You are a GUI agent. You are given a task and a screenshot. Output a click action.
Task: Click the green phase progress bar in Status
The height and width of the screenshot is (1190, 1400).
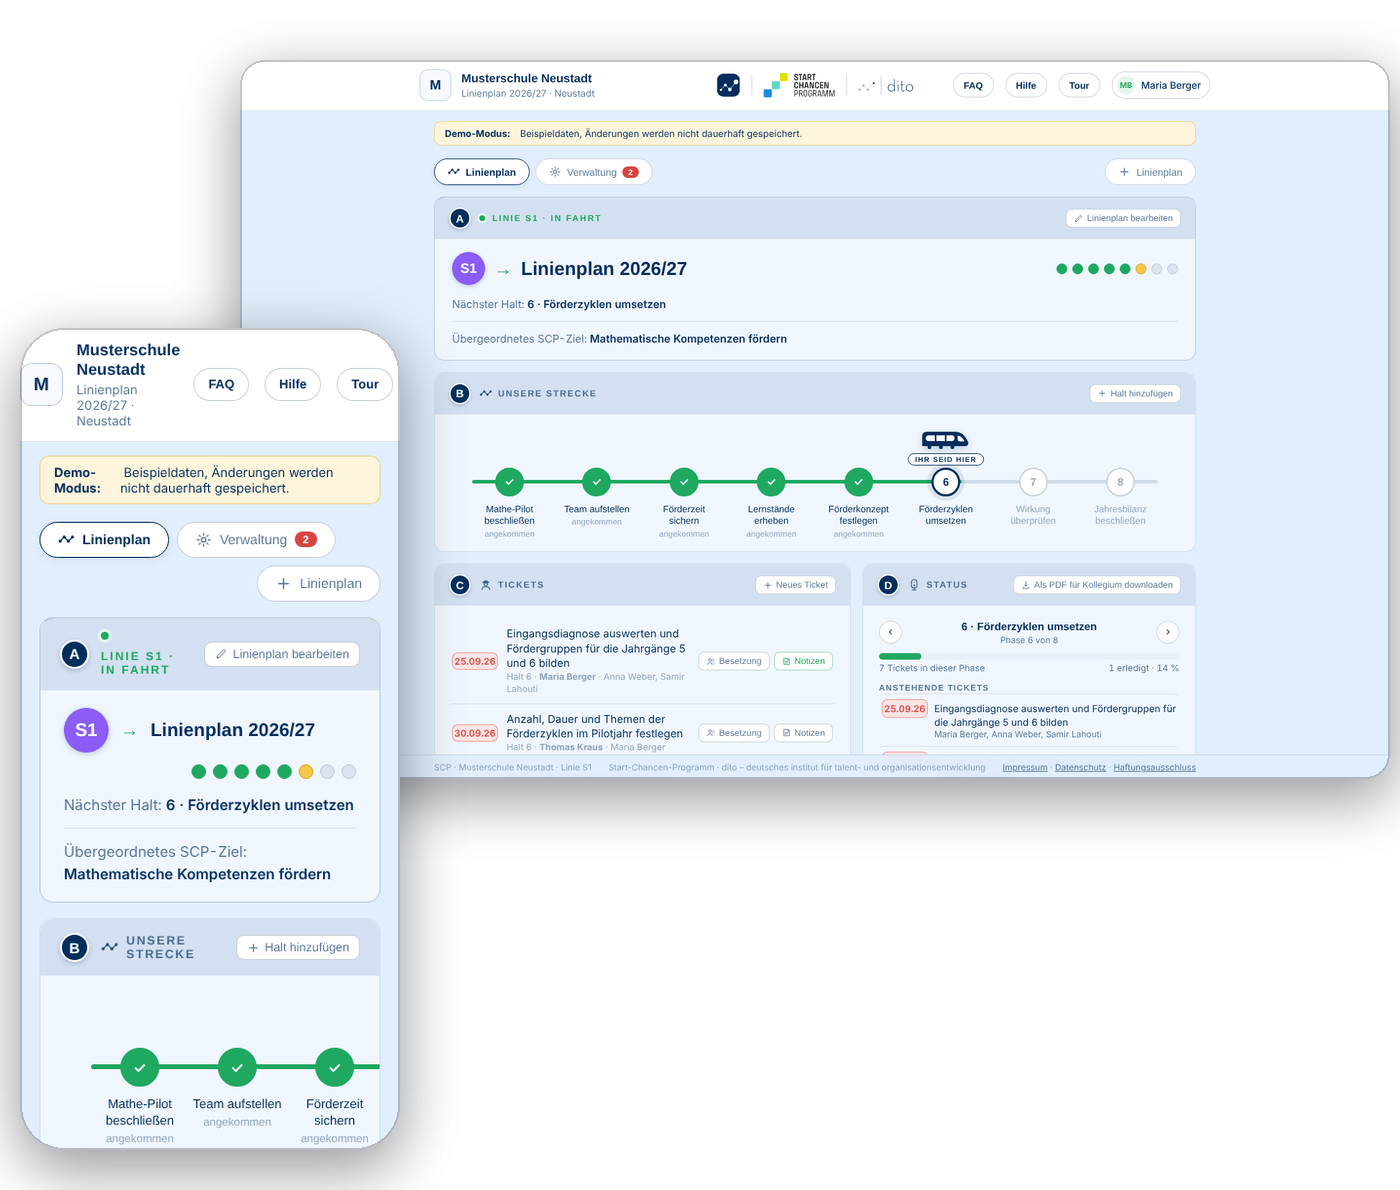[x=900, y=656]
